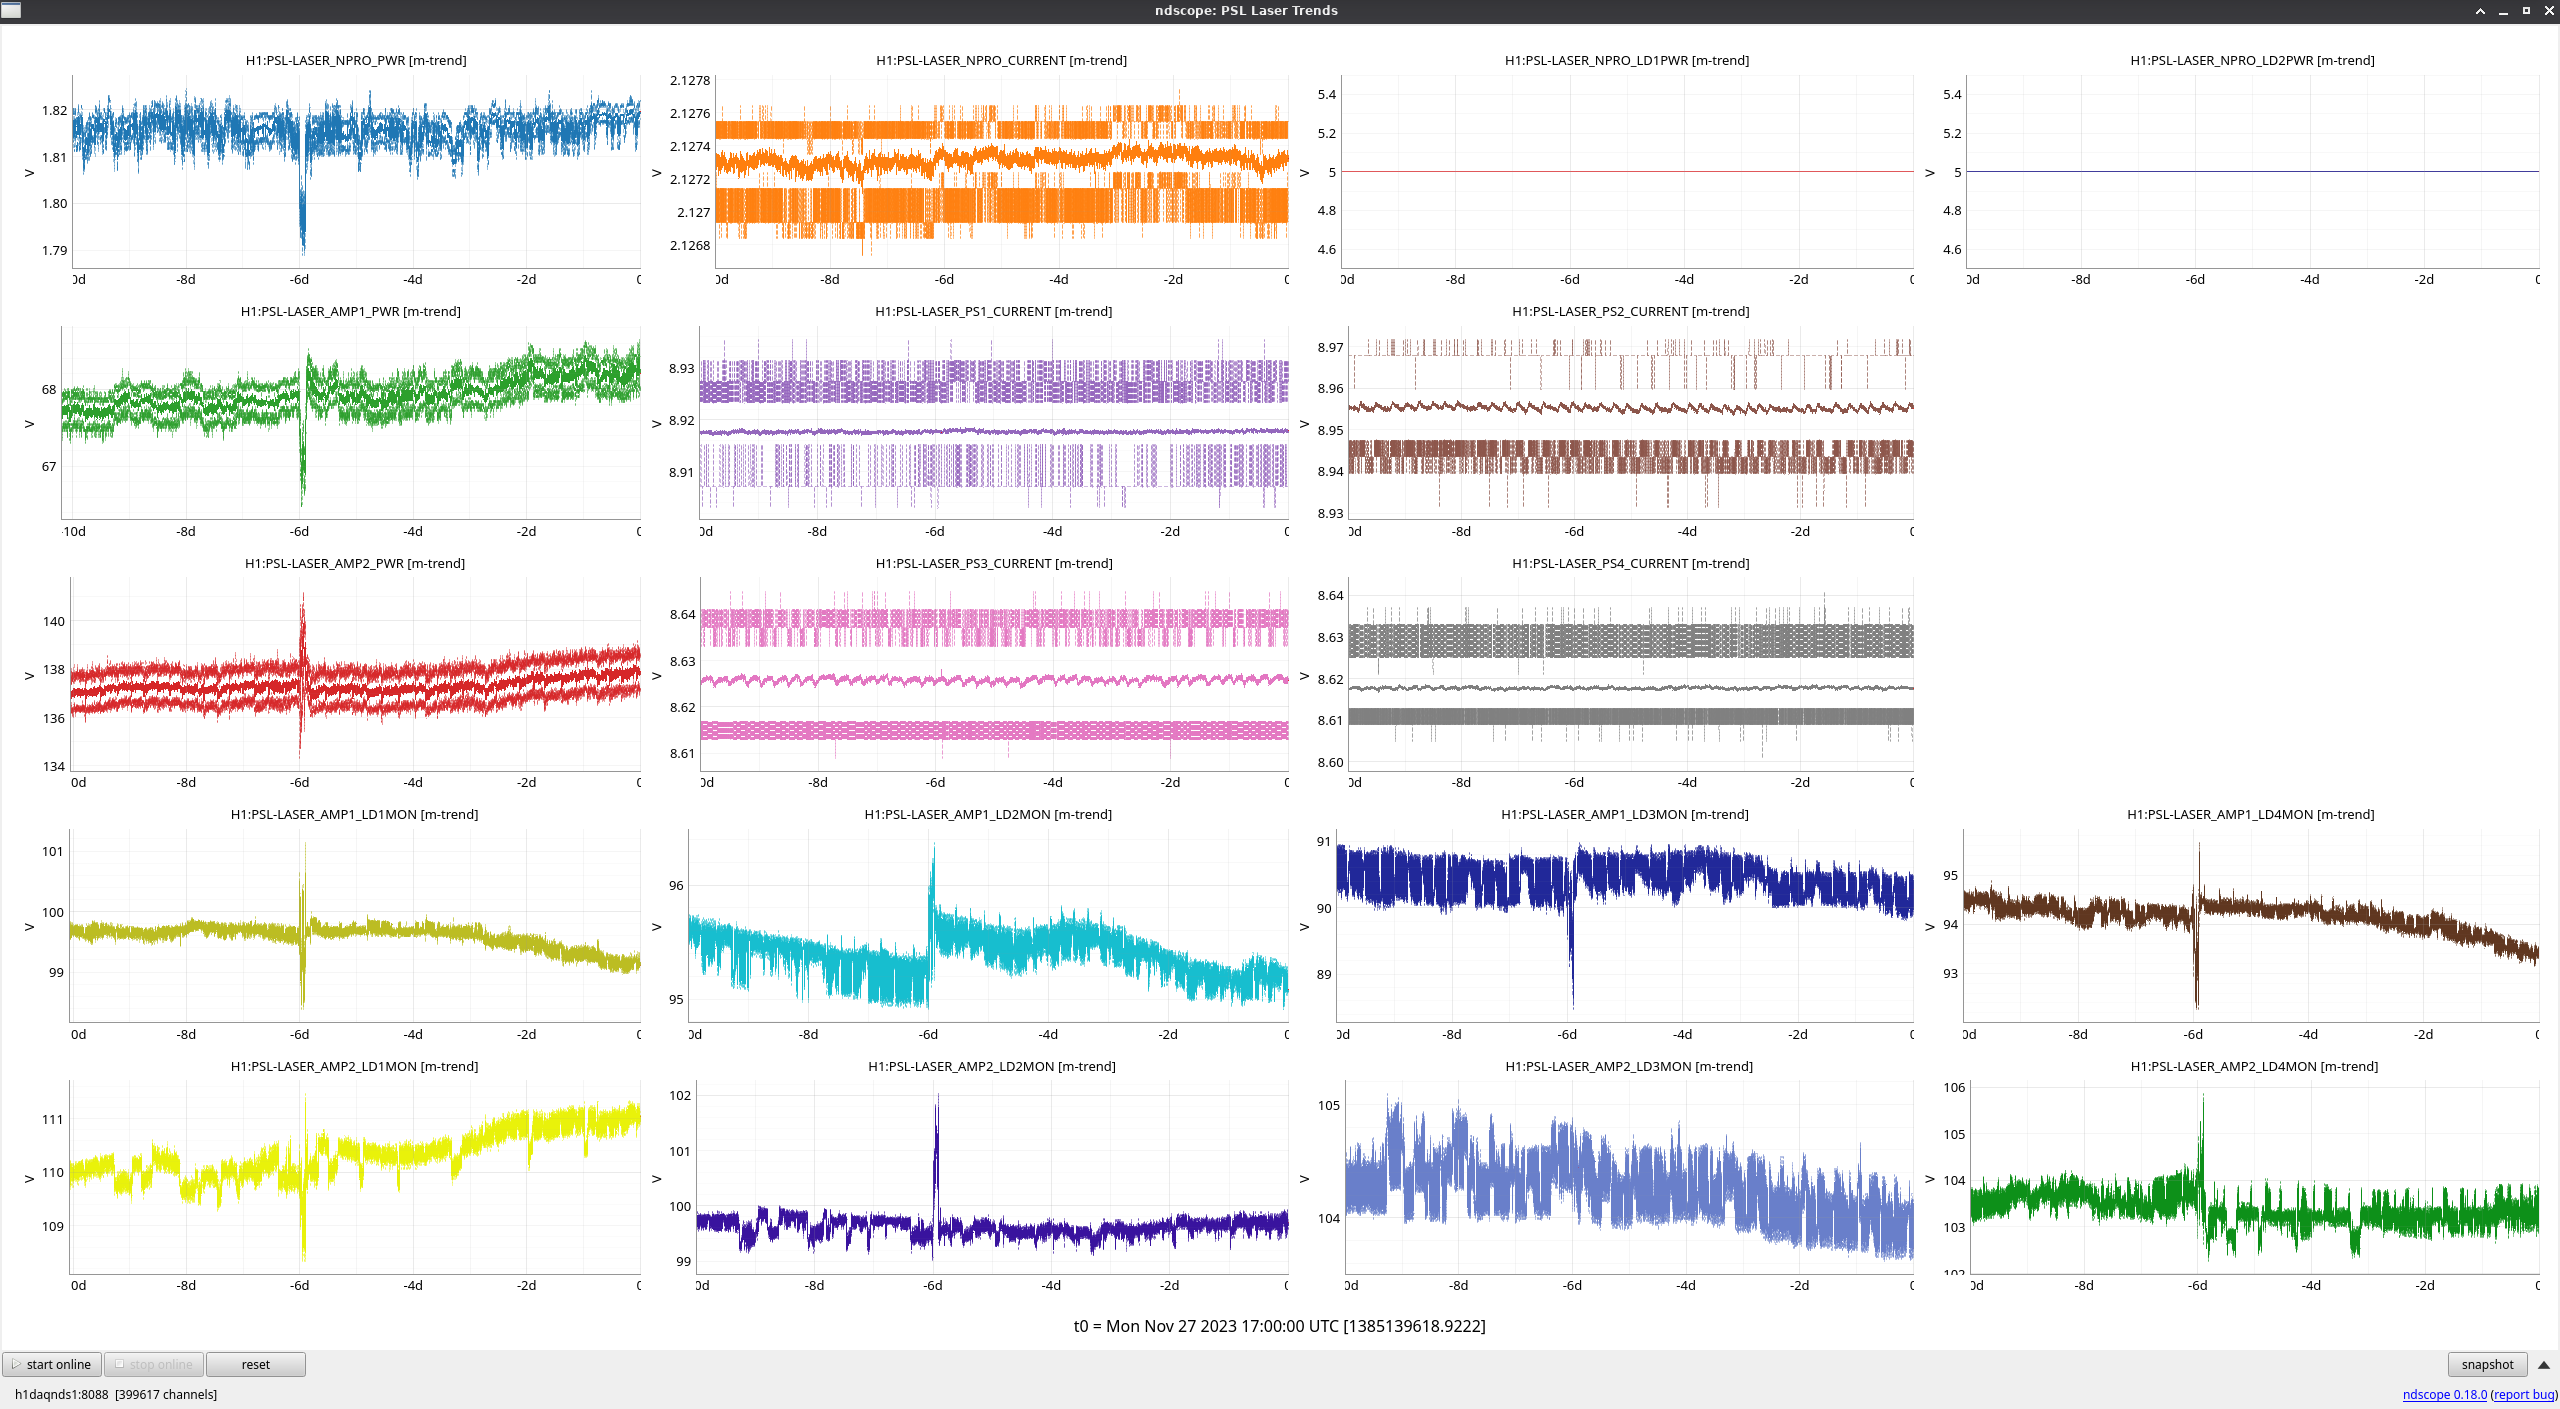Roll up window with caret icon
The width and height of the screenshot is (2560, 1409).
(x=2480, y=11)
